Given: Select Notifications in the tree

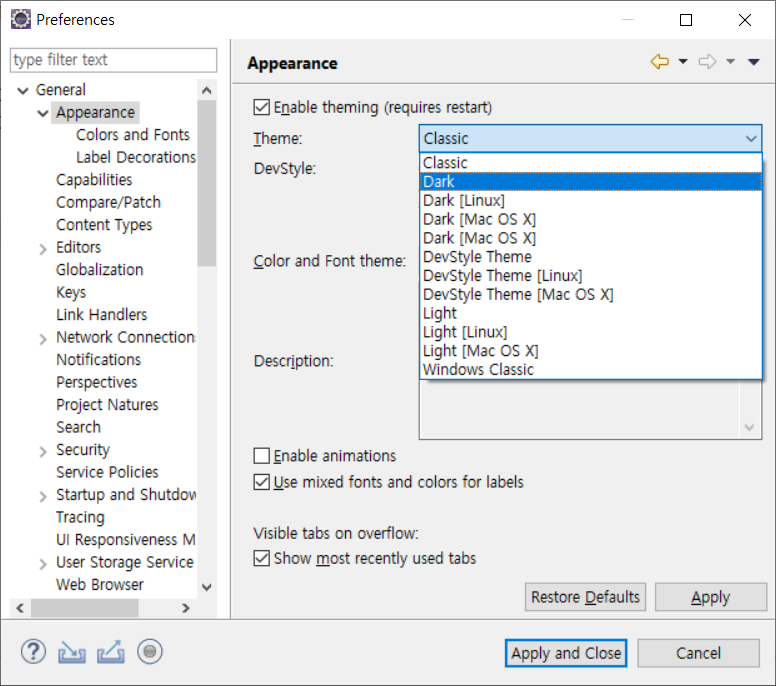Looking at the screenshot, I should (98, 359).
